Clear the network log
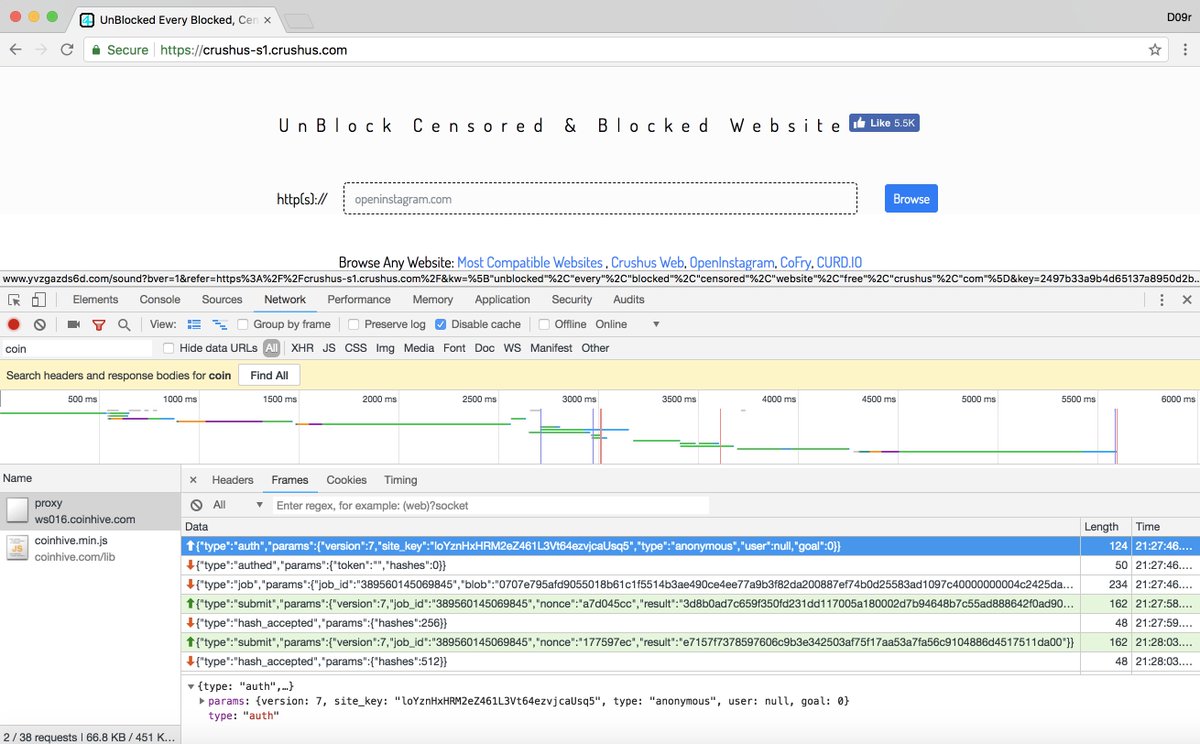 40,324
